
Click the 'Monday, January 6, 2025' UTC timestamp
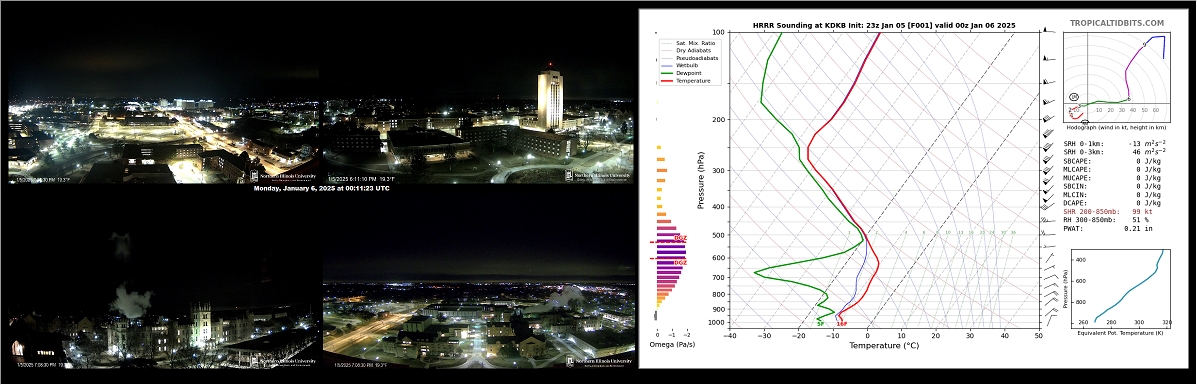click(x=321, y=189)
